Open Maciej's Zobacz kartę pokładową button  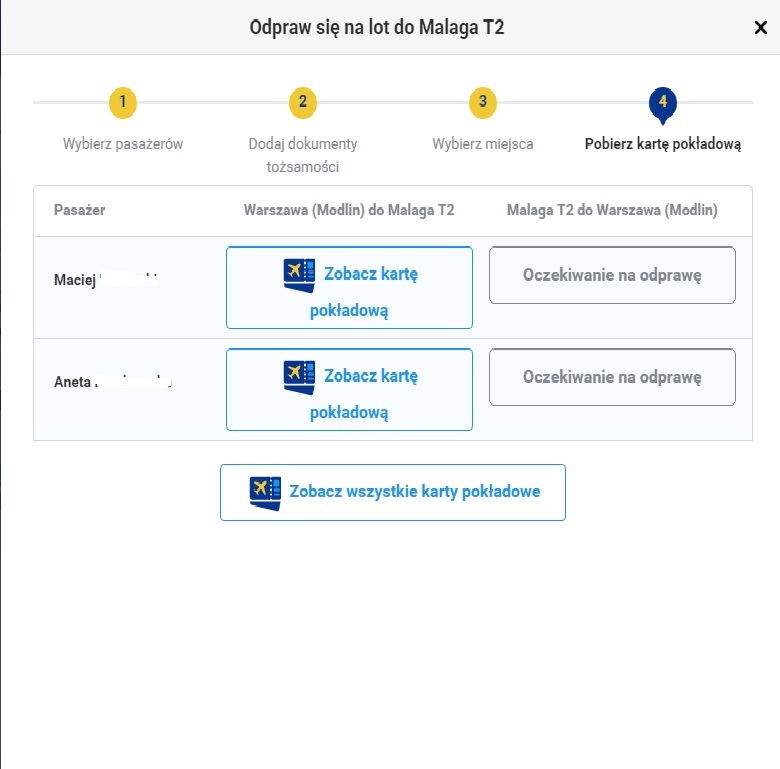pos(349,288)
